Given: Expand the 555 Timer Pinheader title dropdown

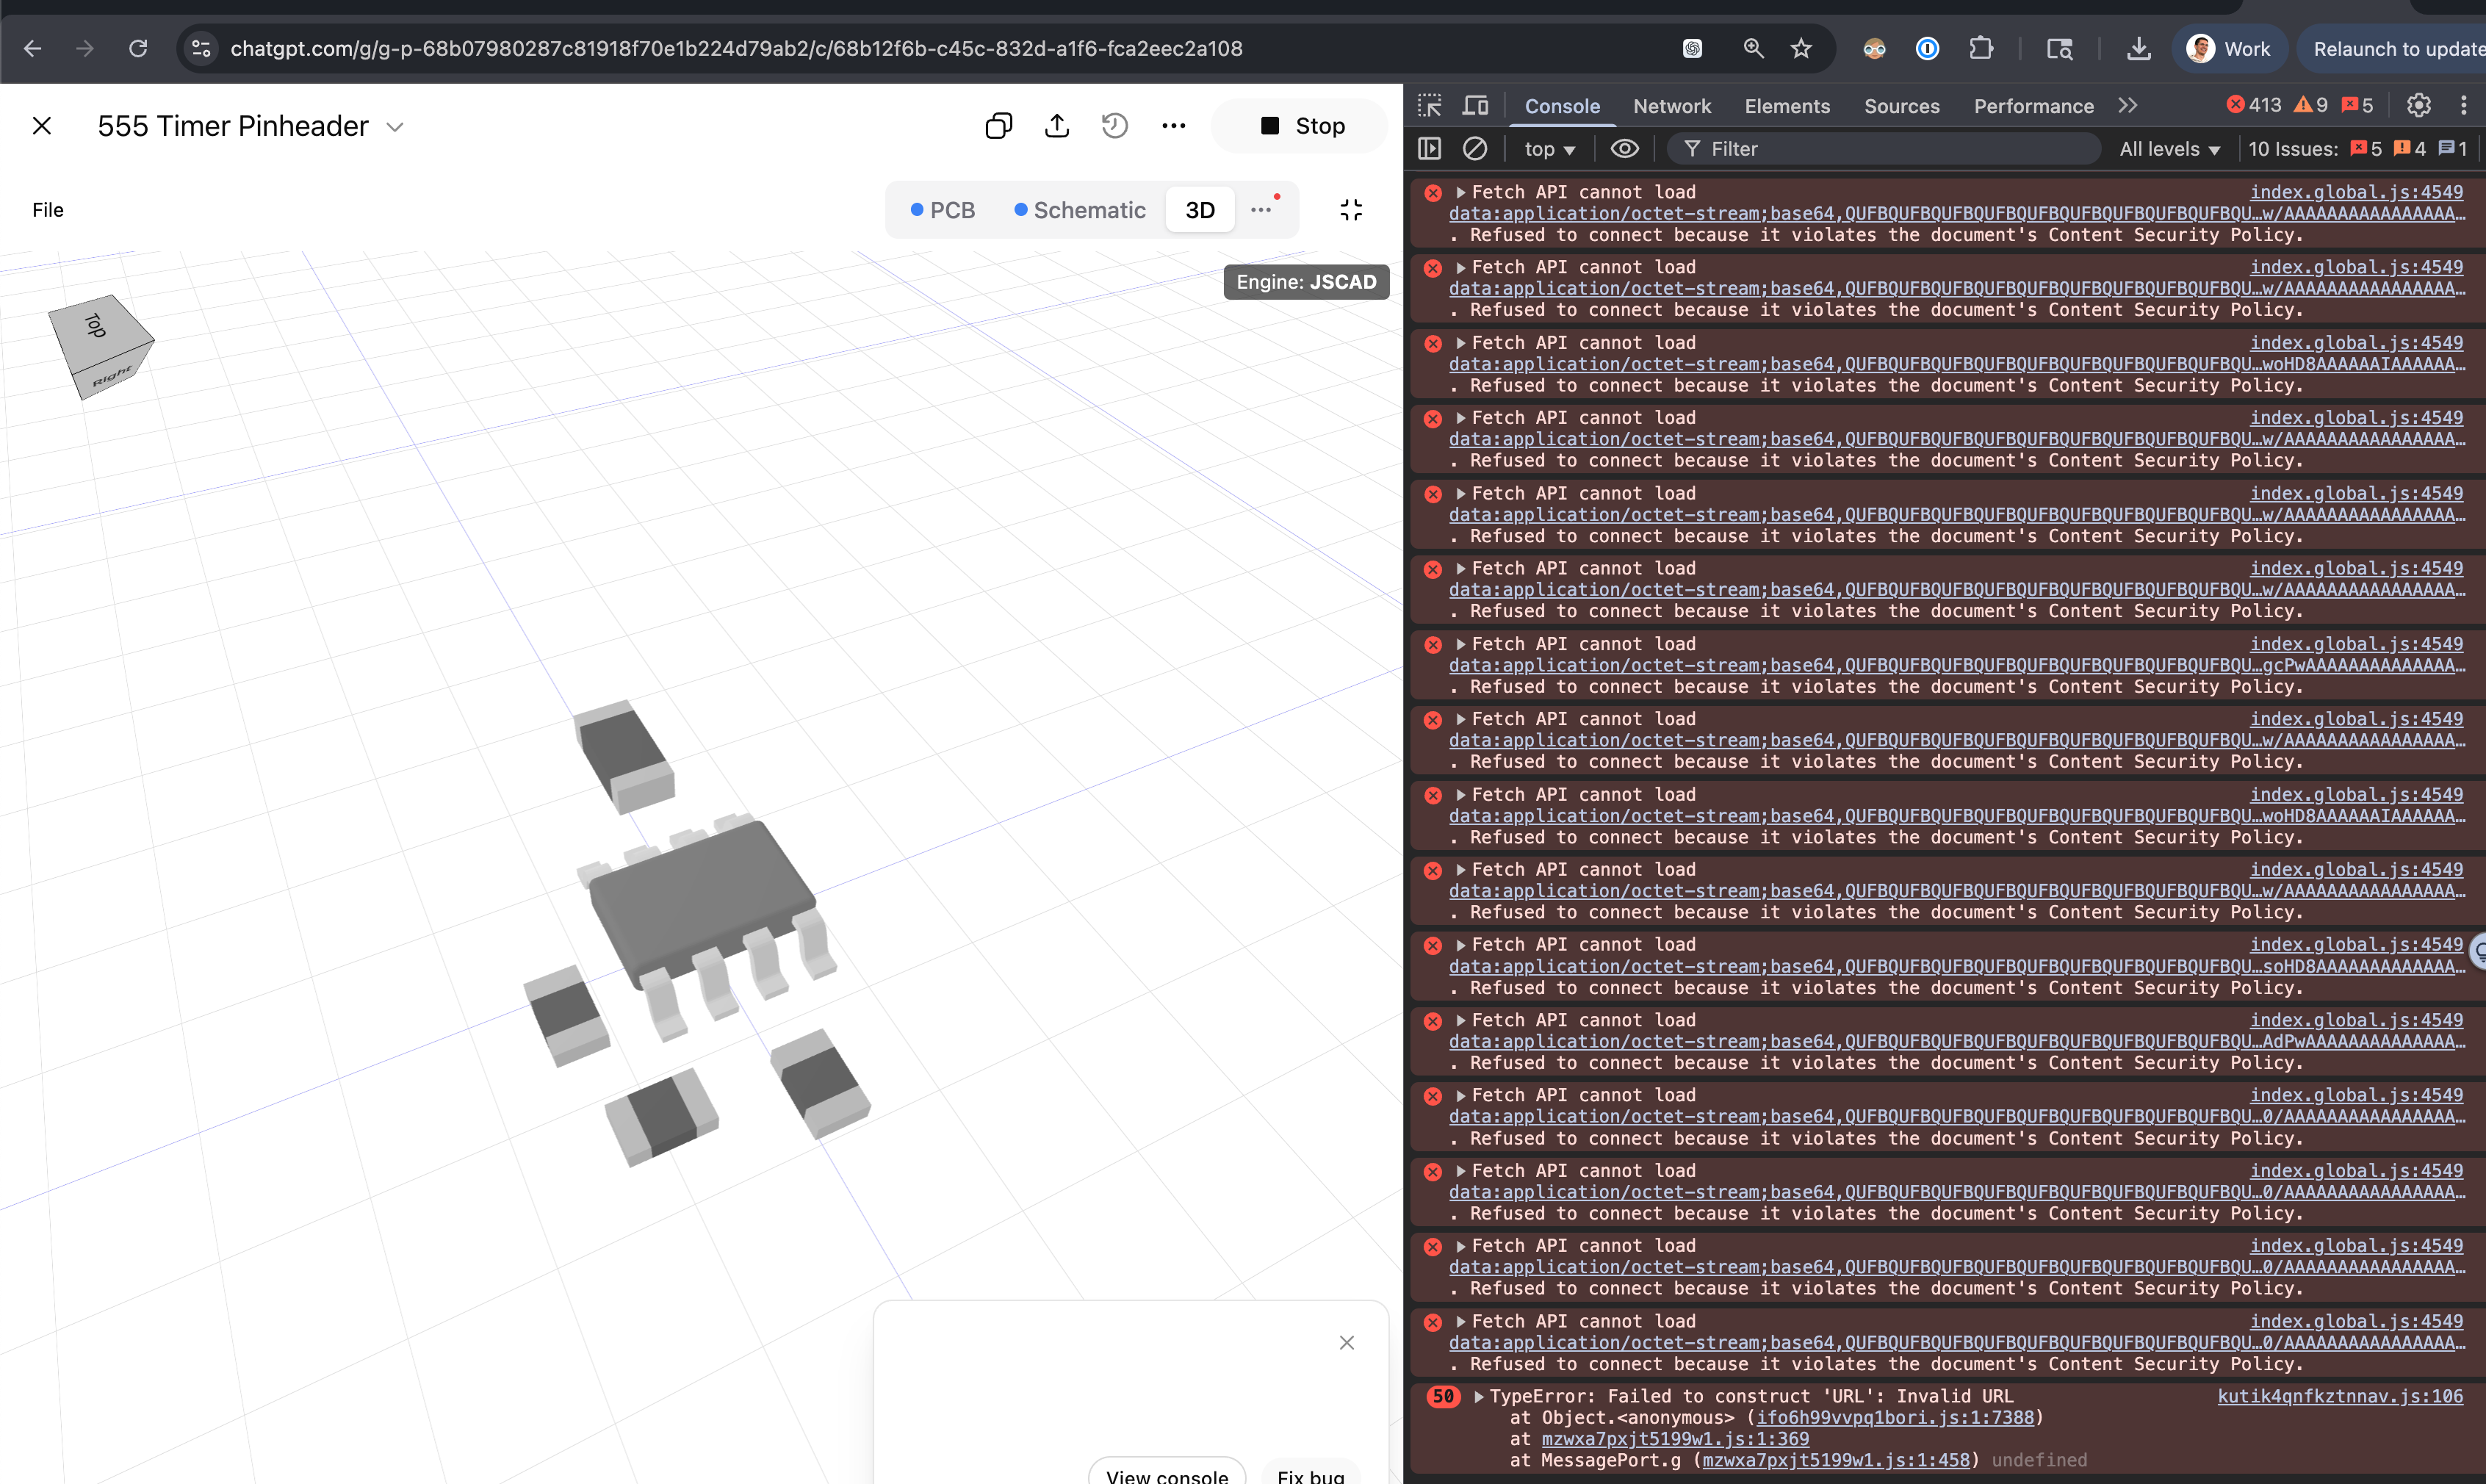Looking at the screenshot, I should tap(395, 127).
